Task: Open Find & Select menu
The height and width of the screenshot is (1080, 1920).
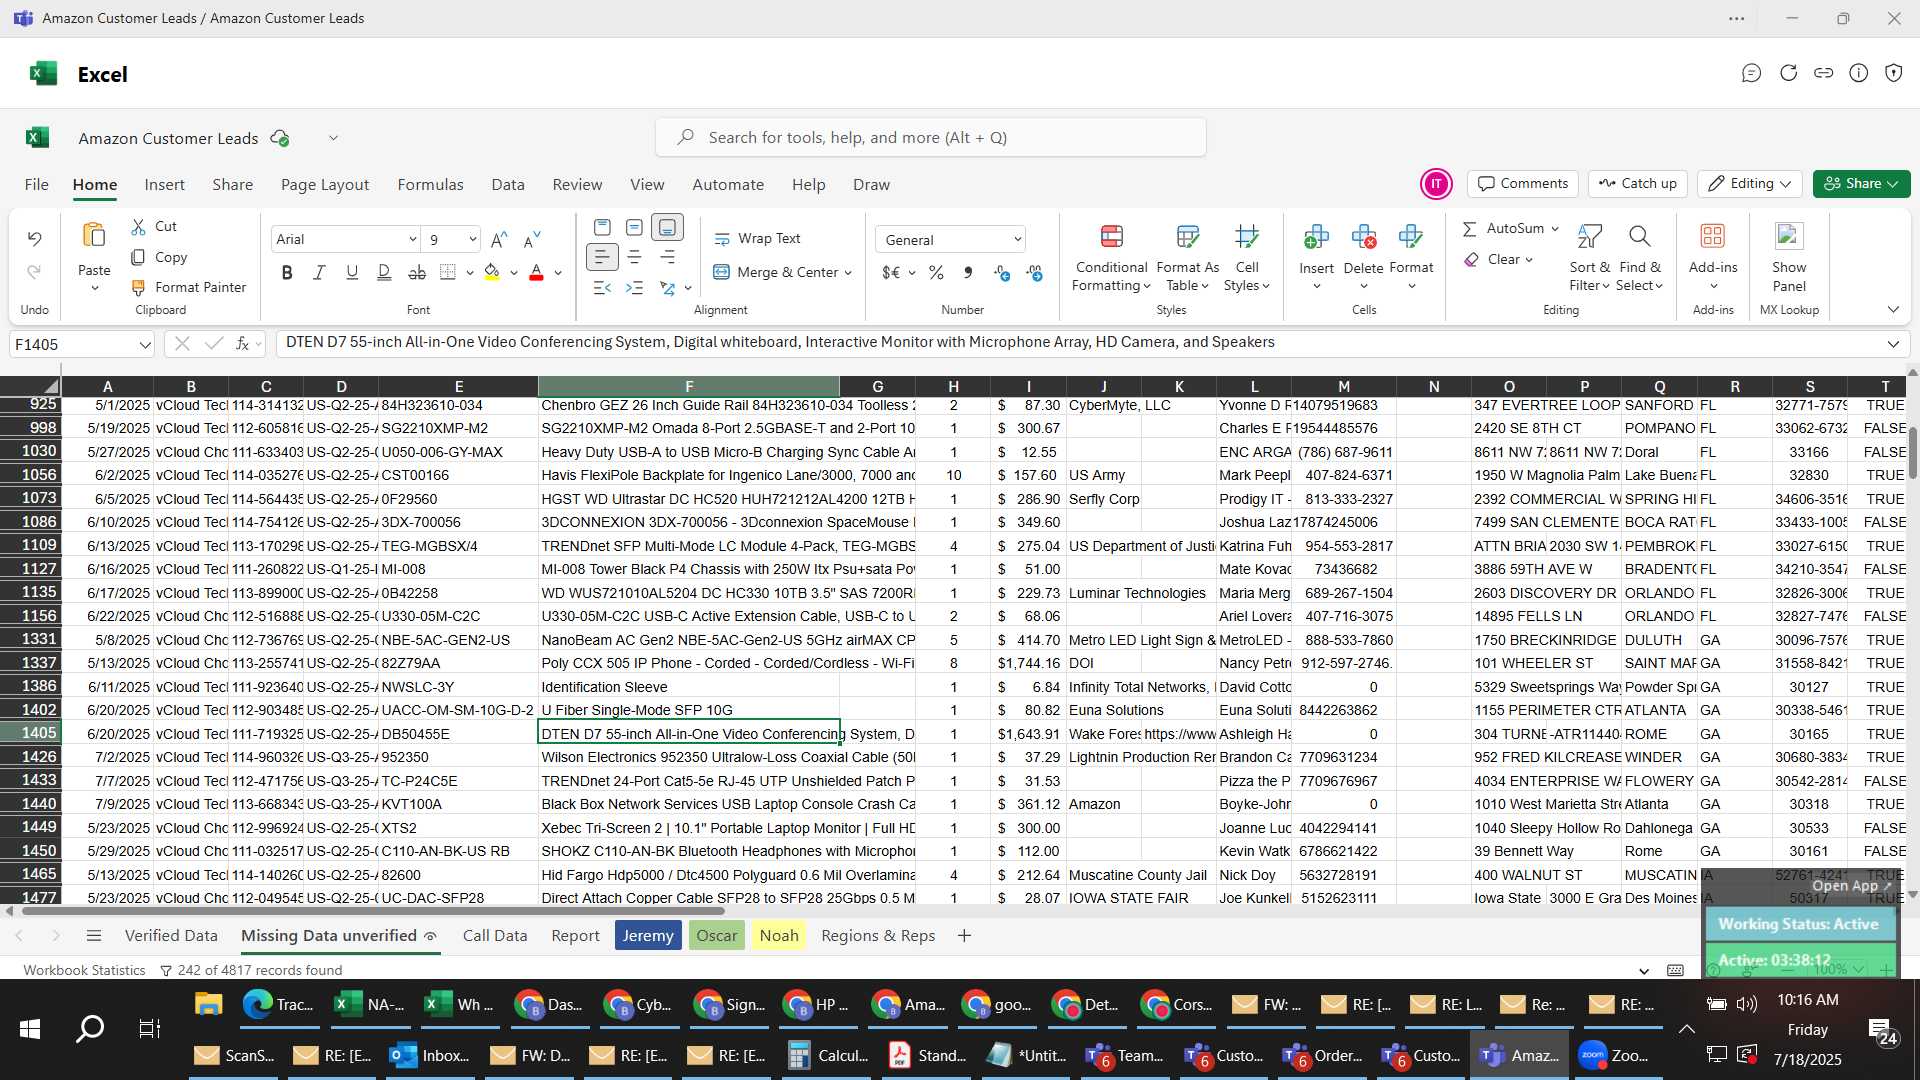Action: 1640,258
